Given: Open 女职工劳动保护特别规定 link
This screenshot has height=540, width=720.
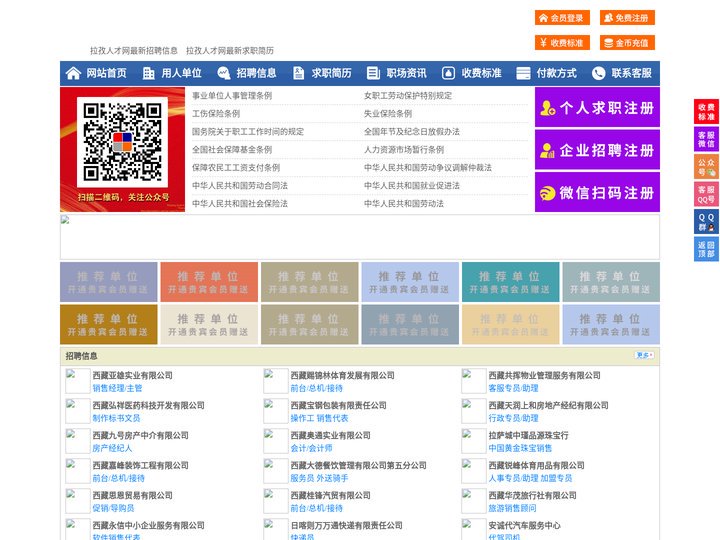Looking at the screenshot, I should (408, 96).
